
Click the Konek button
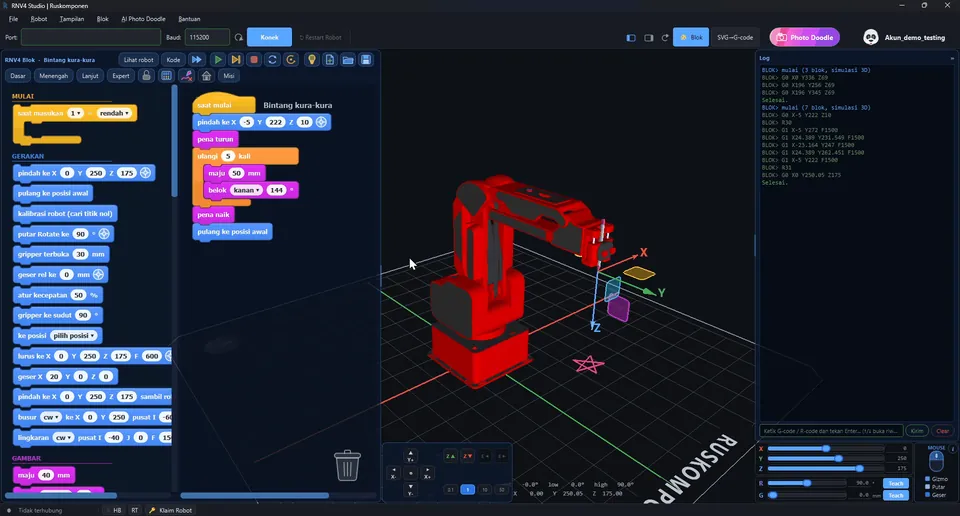(269, 37)
